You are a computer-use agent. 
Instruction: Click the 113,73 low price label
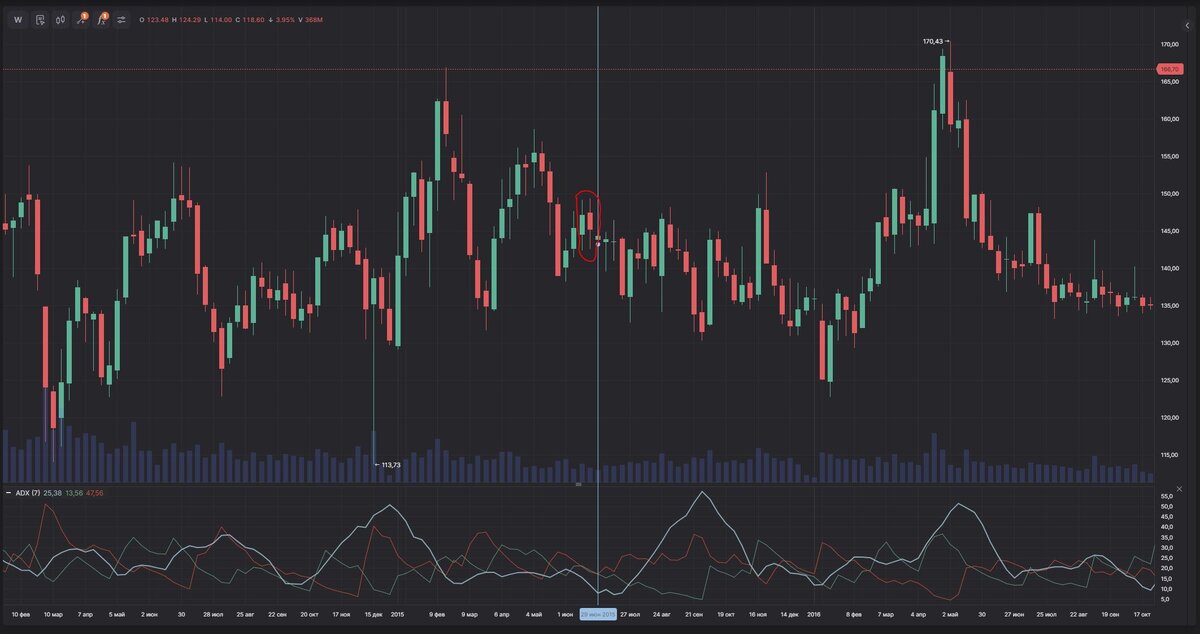tap(389, 465)
